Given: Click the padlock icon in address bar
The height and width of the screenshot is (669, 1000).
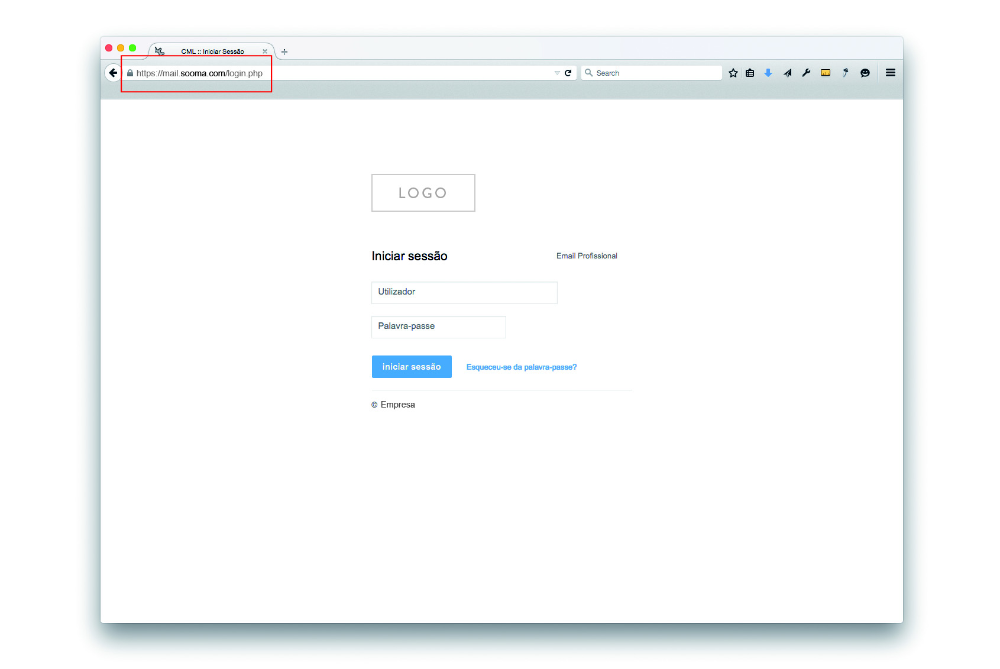Looking at the screenshot, I should [x=130, y=73].
